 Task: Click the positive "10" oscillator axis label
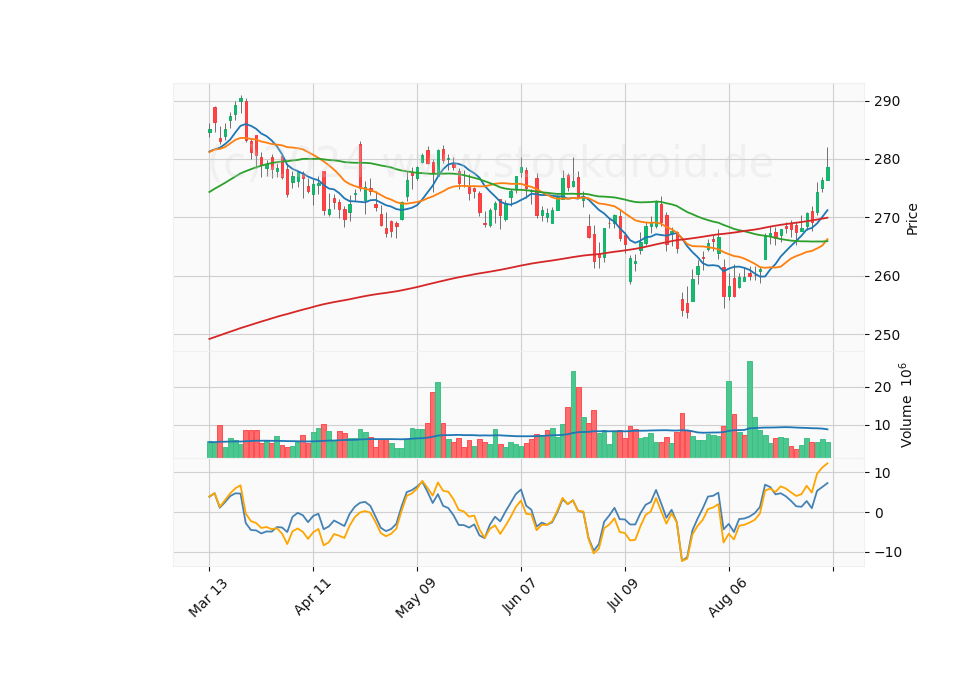pyautogui.click(x=883, y=473)
